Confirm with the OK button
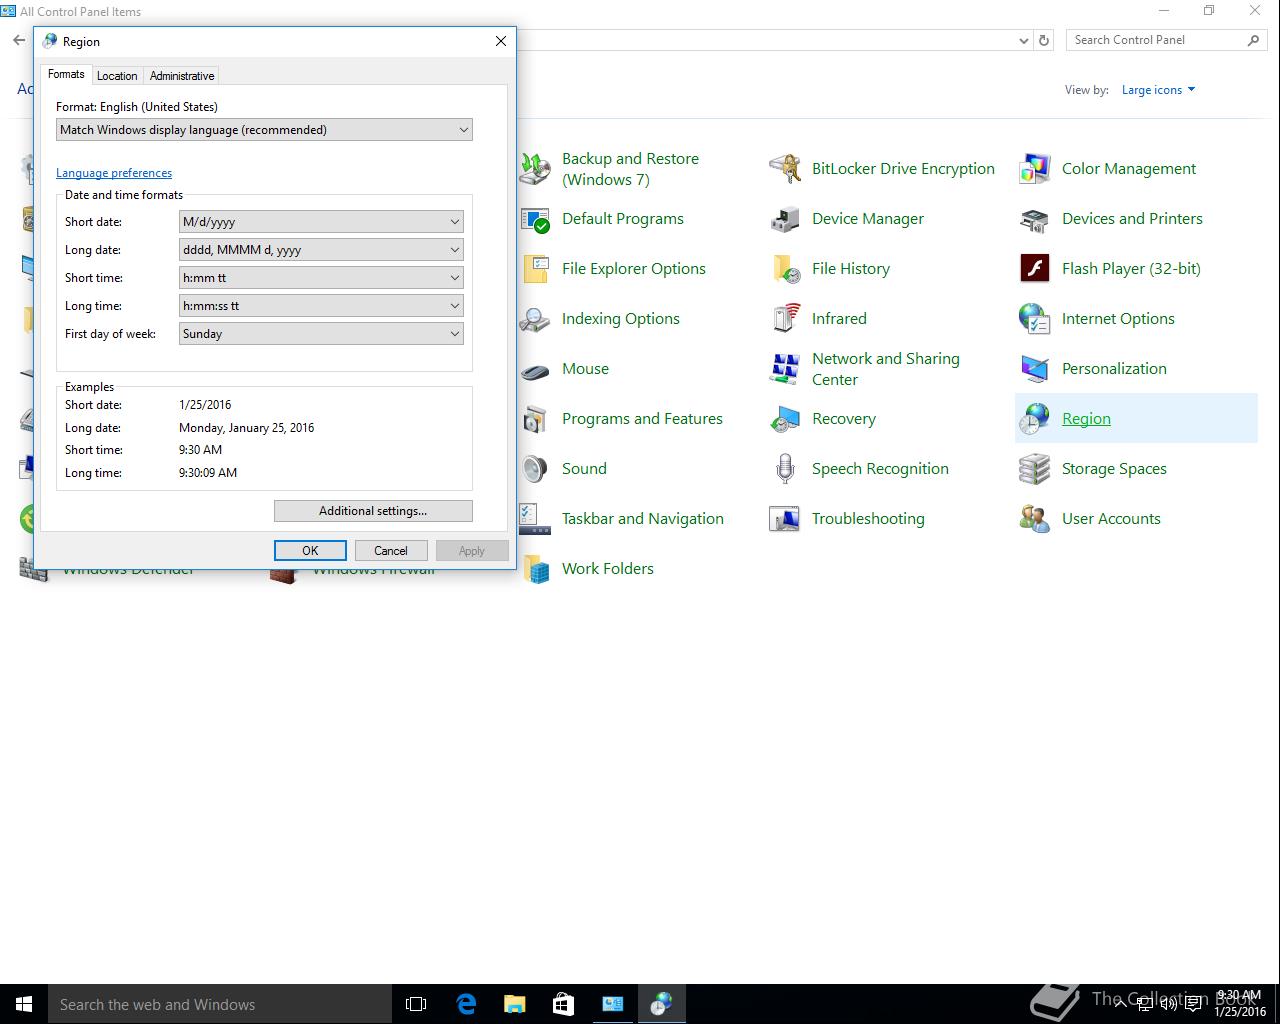 coord(310,551)
